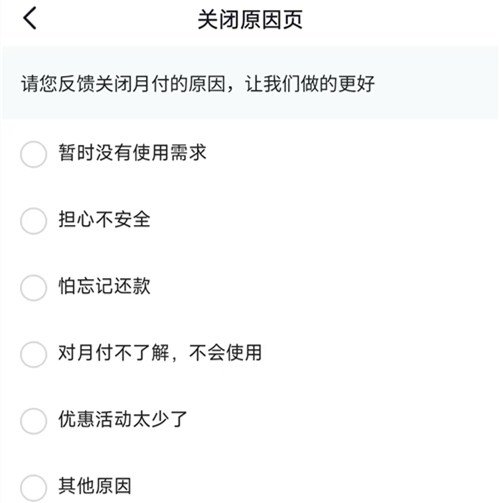Pick the 对月付不了解，不会使用 radio circle
The height and width of the screenshot is (503, 499).
pyautogui.click(x=33, y=354)
